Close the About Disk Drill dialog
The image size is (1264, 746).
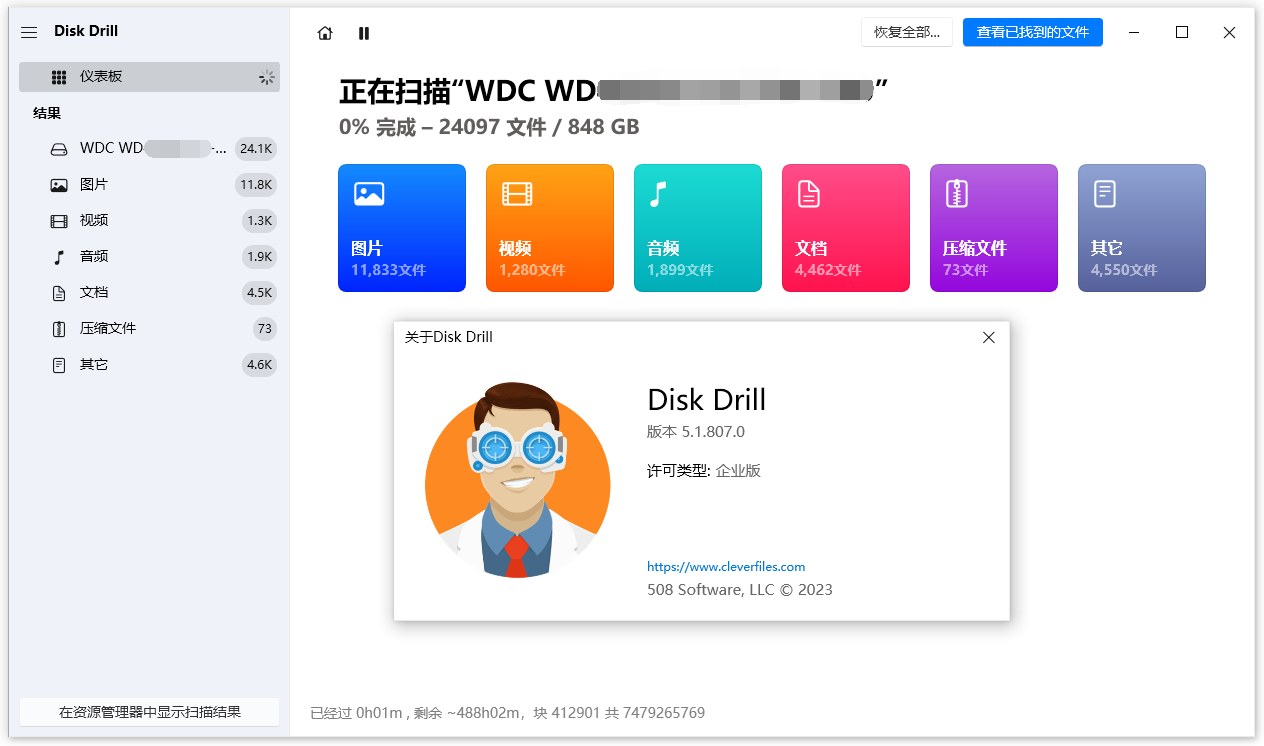[x=988, y=337]
